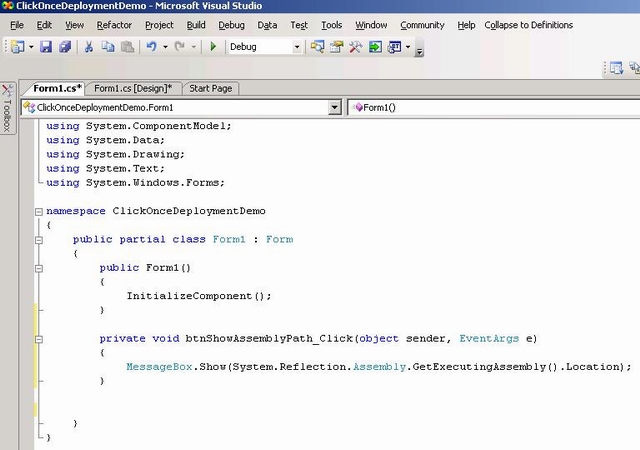Viewport: 640px width, 450px height.
Task: Click on MessageBox in the code
Action: pos(159,367)
